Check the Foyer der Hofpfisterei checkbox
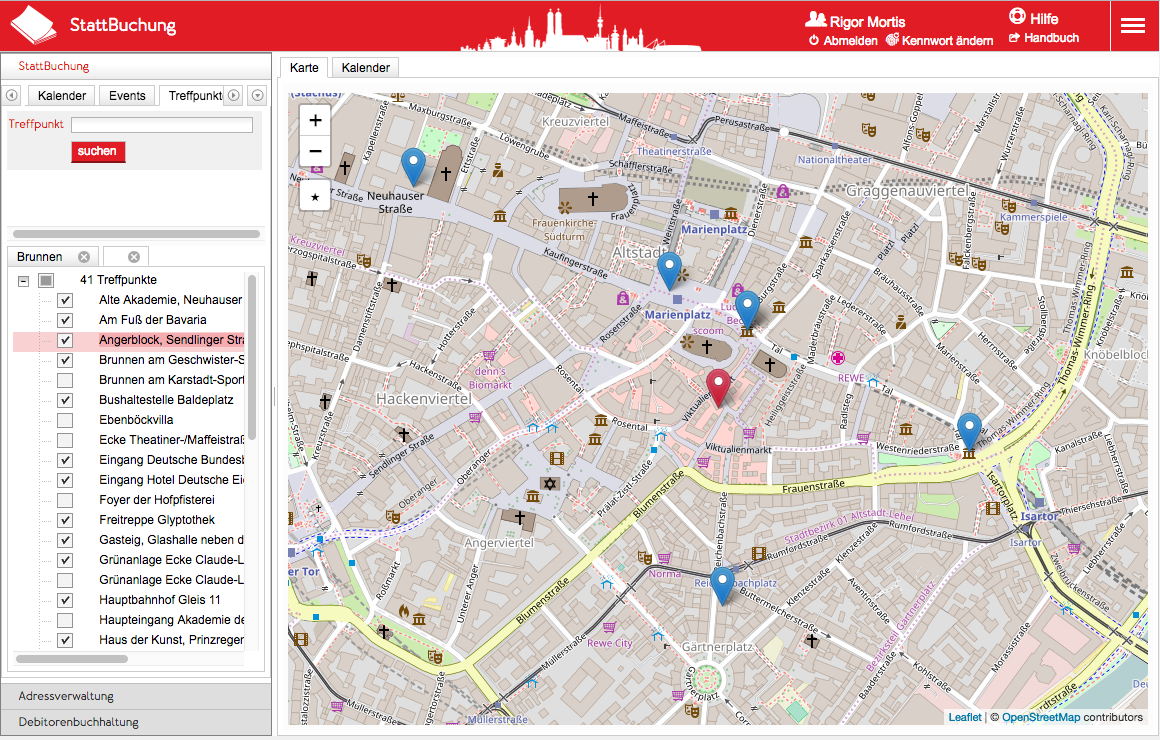The image size is (1160, 740). tap(65, 500)
